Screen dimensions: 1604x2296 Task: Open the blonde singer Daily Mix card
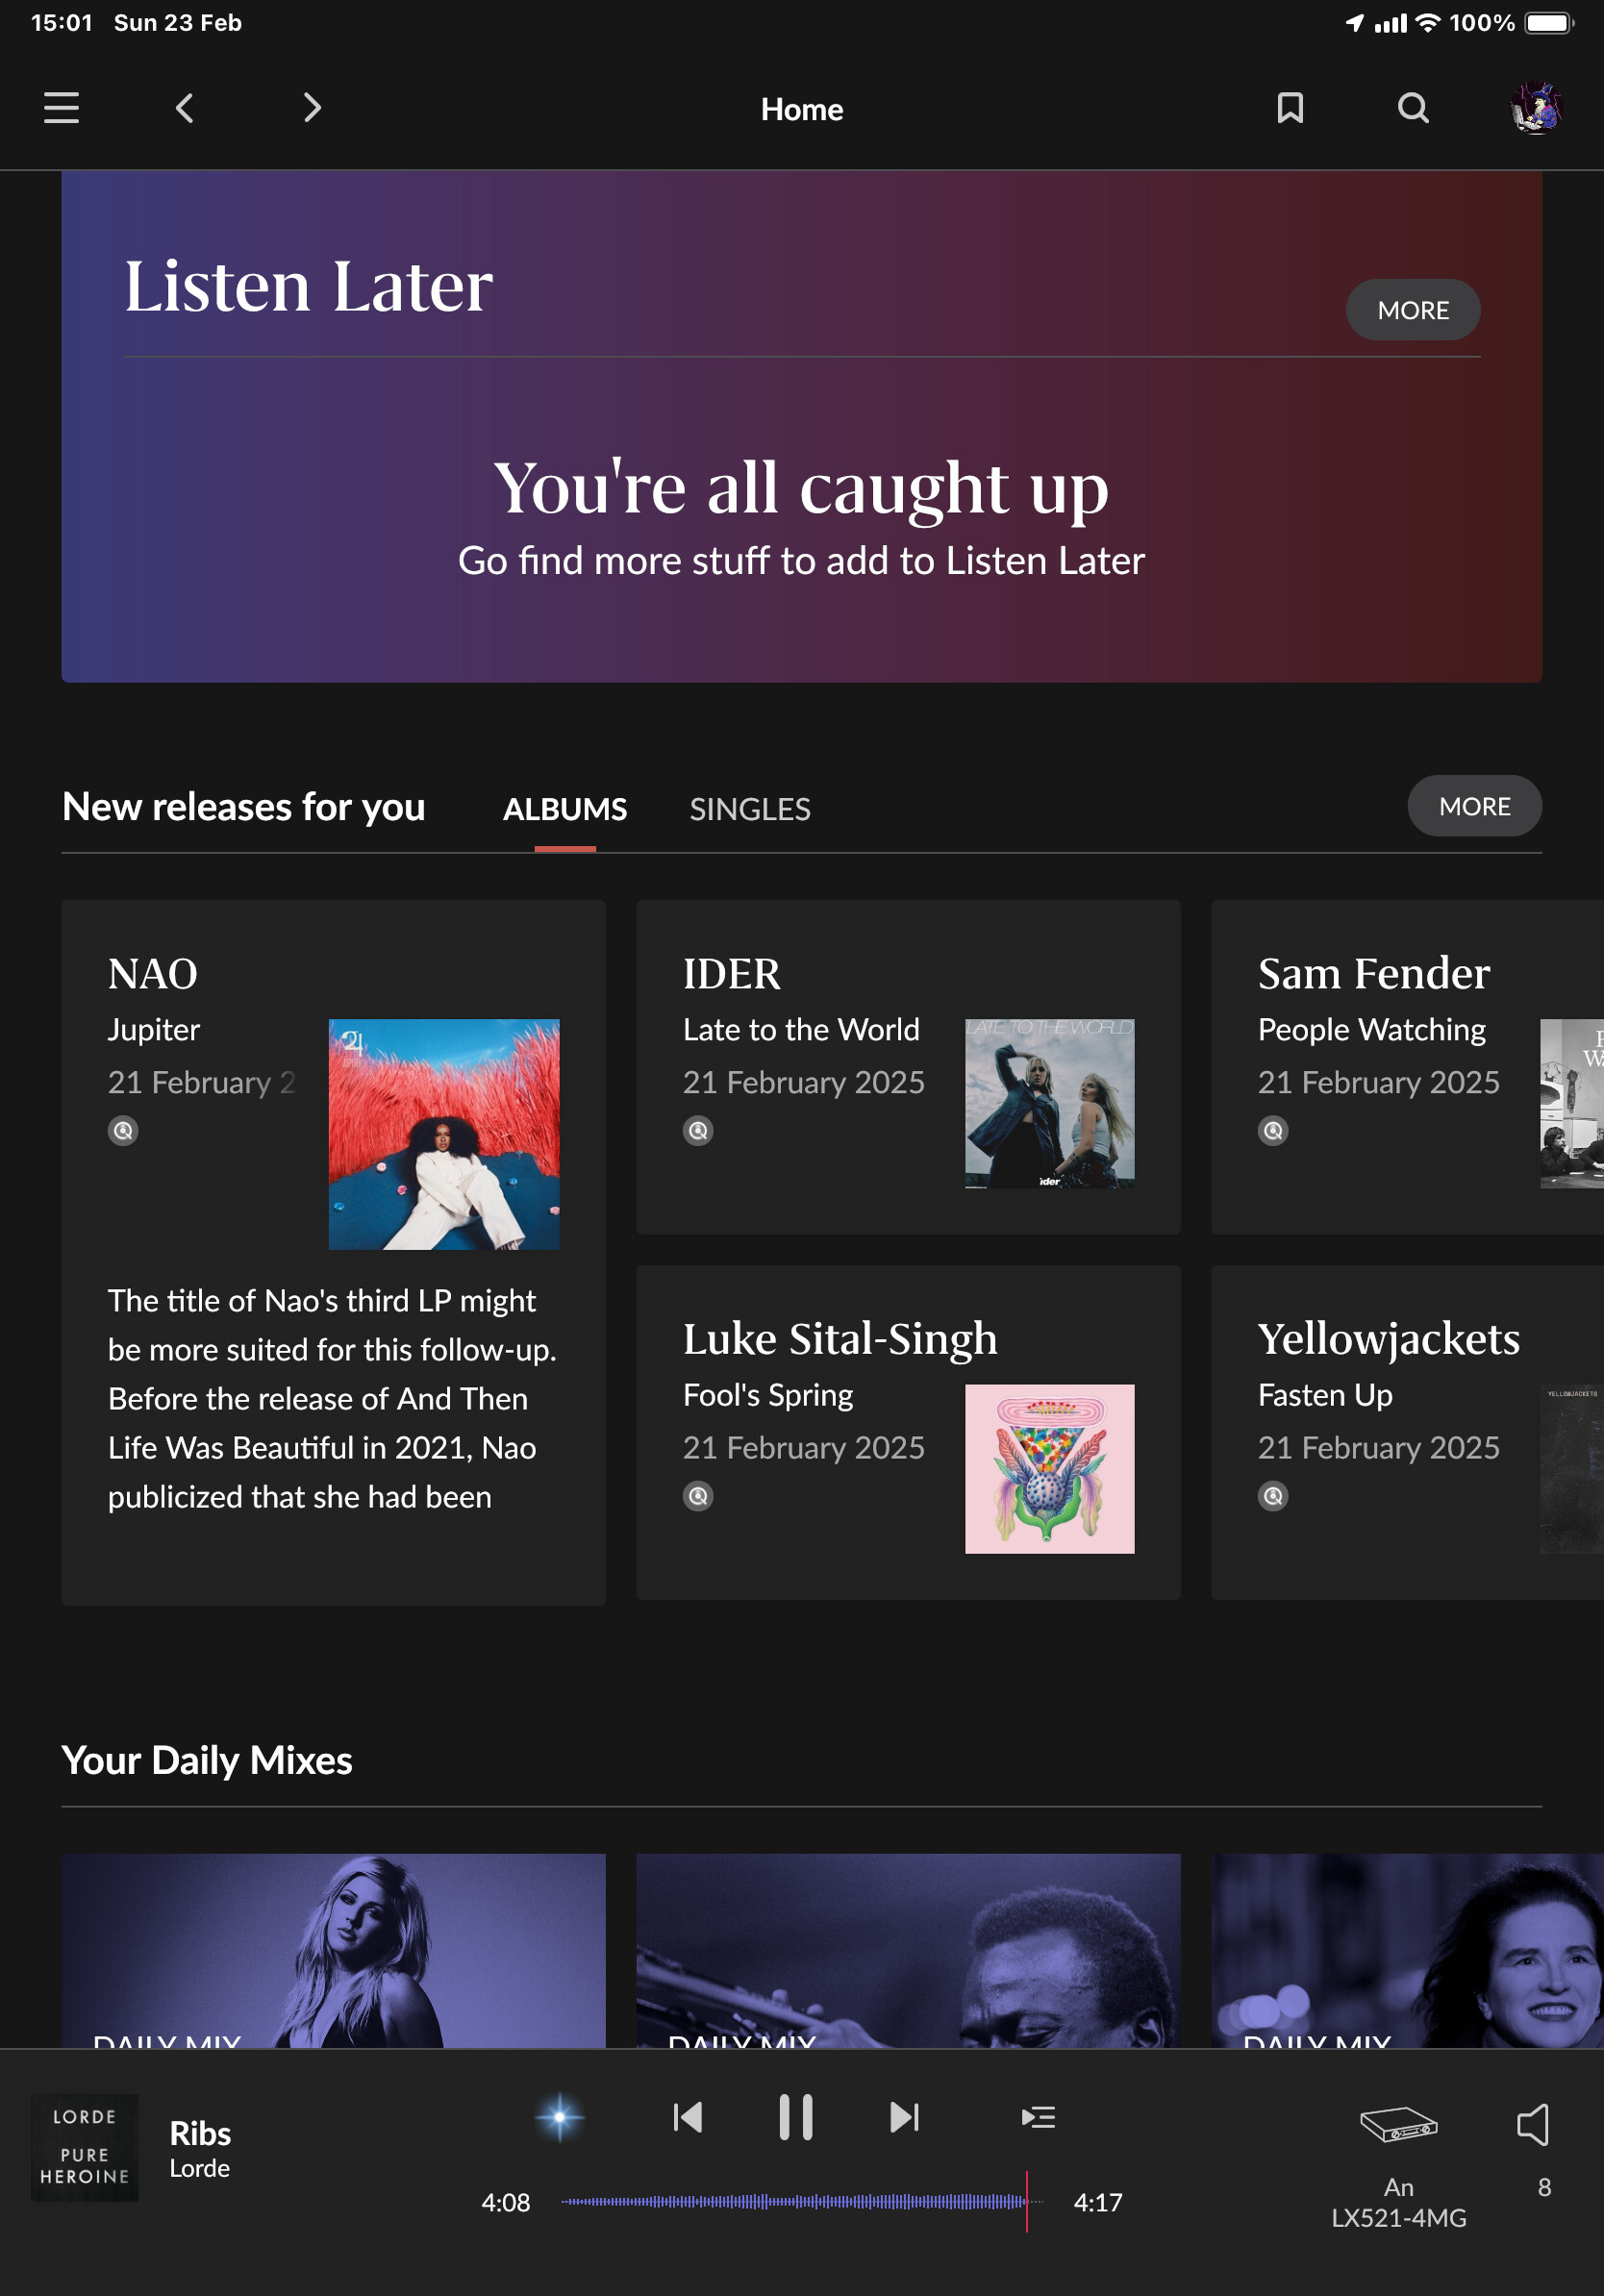pyautogui.click(x=333, y=1950)
